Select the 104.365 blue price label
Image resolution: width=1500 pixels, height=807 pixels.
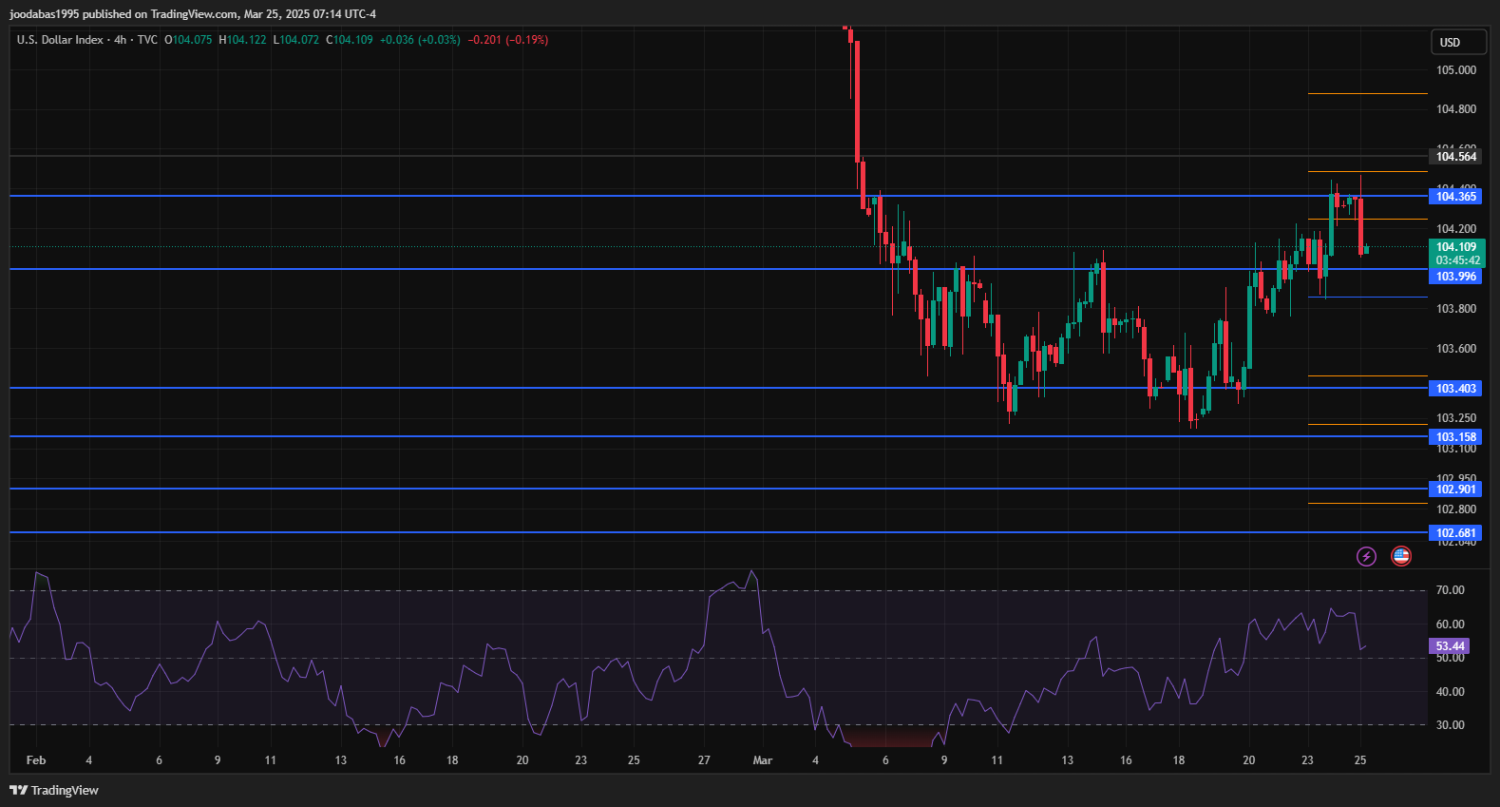tap(1456, 197)
